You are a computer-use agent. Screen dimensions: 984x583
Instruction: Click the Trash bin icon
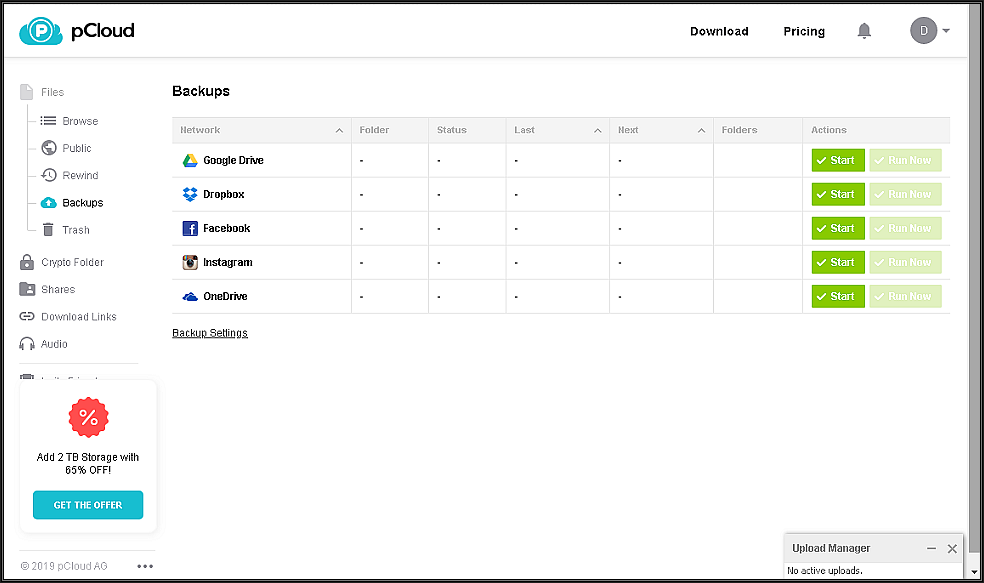click(x=48, y=230)
